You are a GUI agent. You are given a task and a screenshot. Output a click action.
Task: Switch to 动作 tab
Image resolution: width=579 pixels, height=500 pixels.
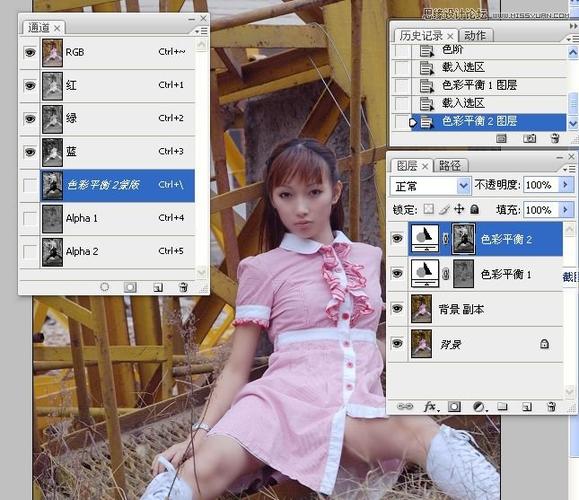click(475, 35)
